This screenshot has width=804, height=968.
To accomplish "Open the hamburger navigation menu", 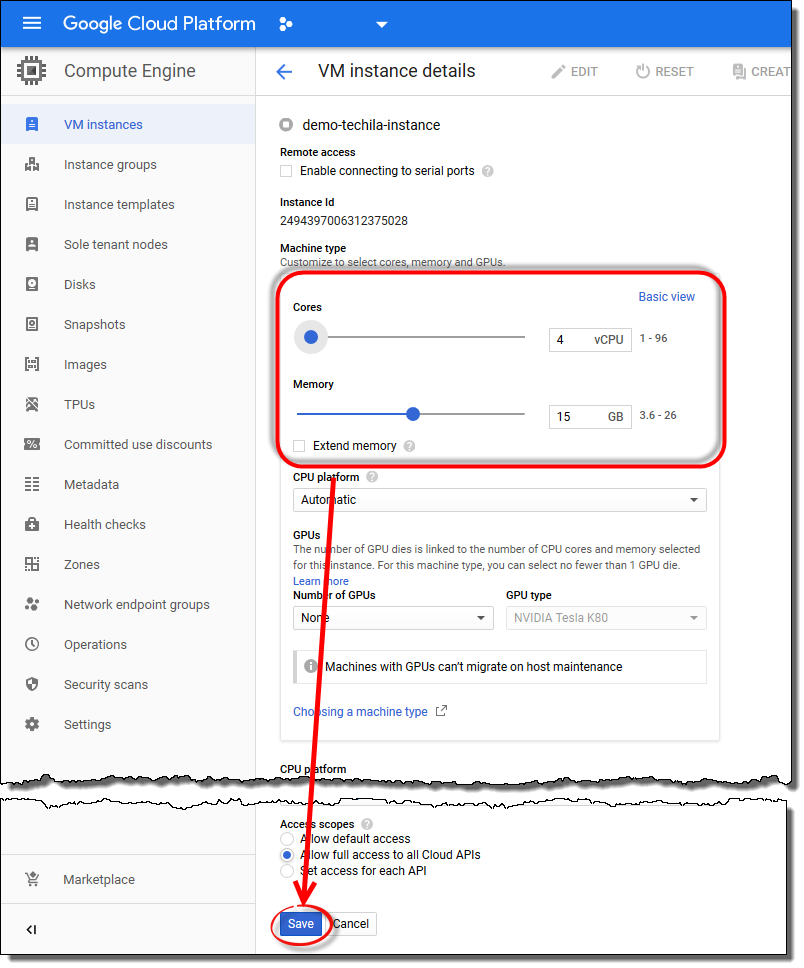I will click(32, 24).
